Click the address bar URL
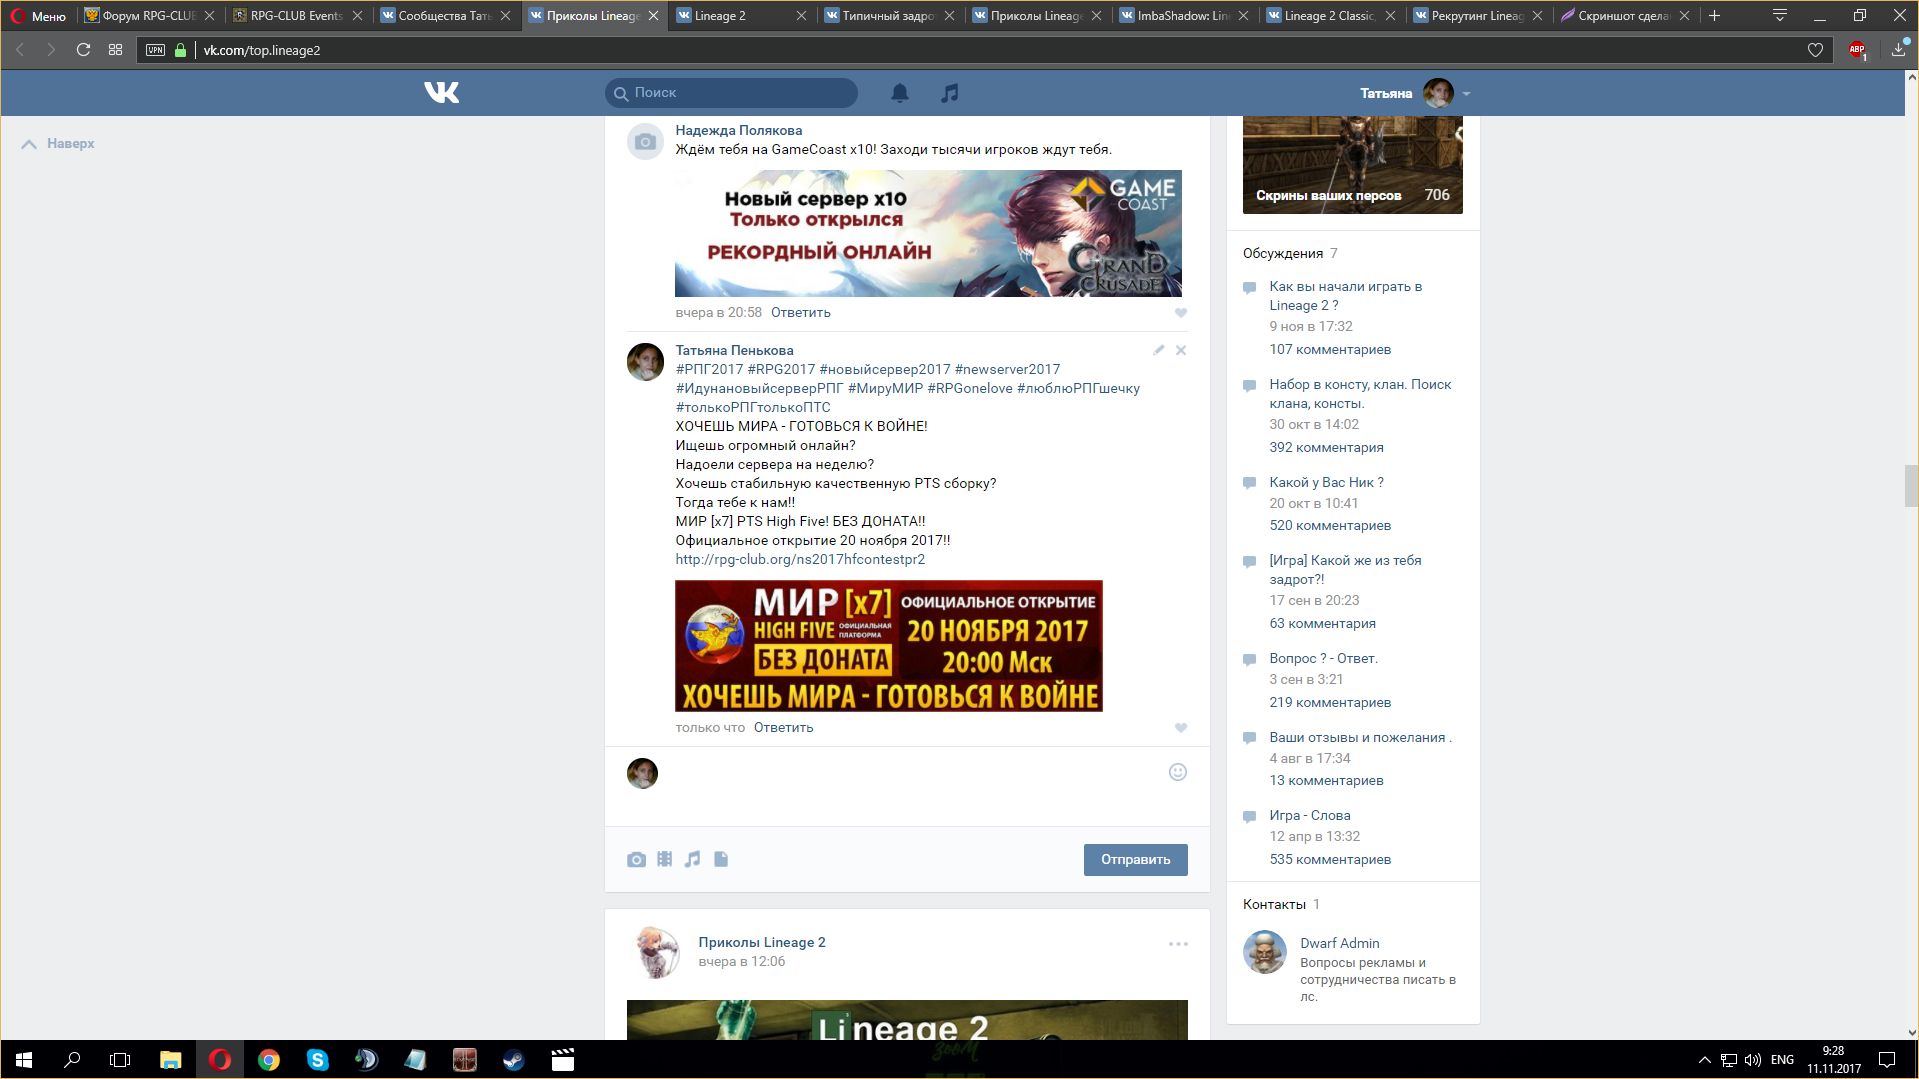 coord(262,50)
